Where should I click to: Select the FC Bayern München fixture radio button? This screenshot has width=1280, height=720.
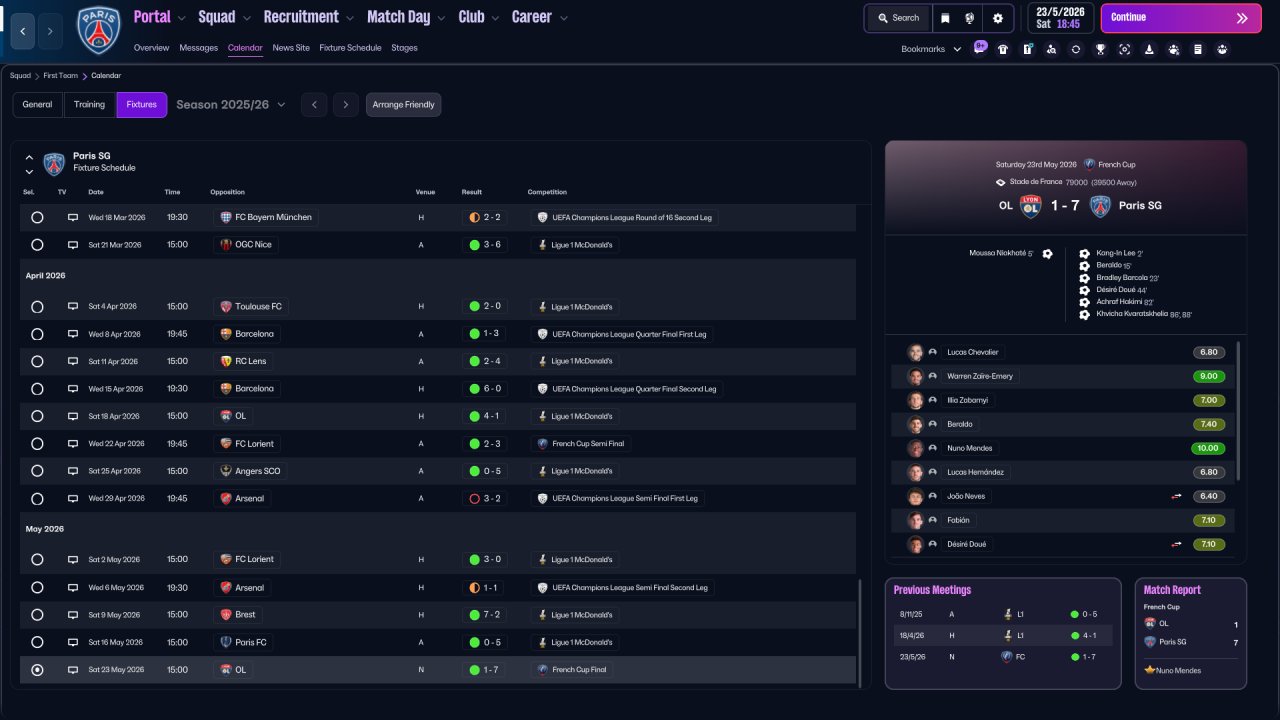click(x=37, y=217)
